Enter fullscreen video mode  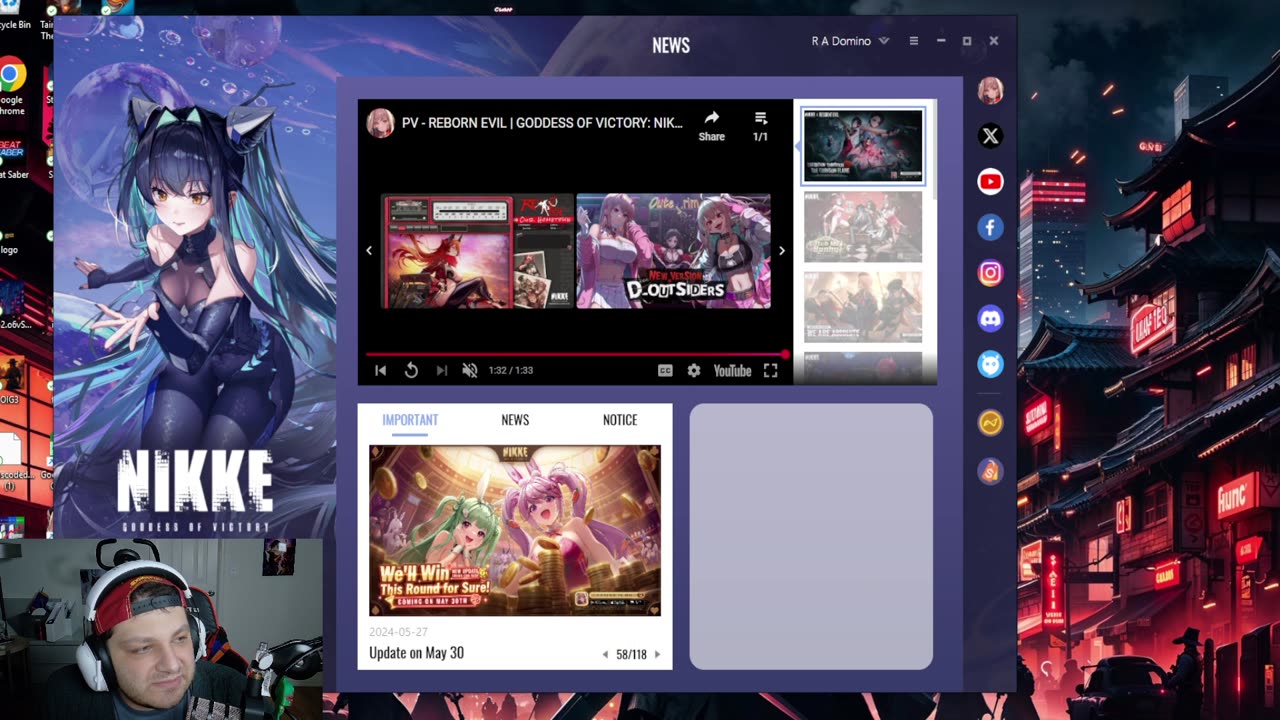[771, 371]
